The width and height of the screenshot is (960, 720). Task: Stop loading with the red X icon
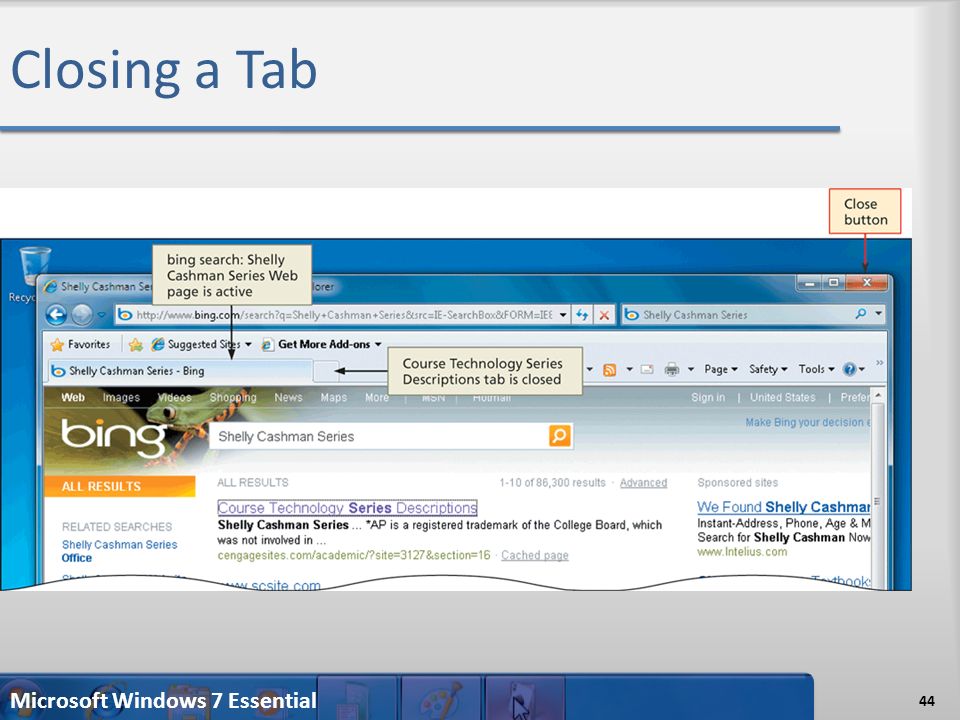tap(604, 315)
